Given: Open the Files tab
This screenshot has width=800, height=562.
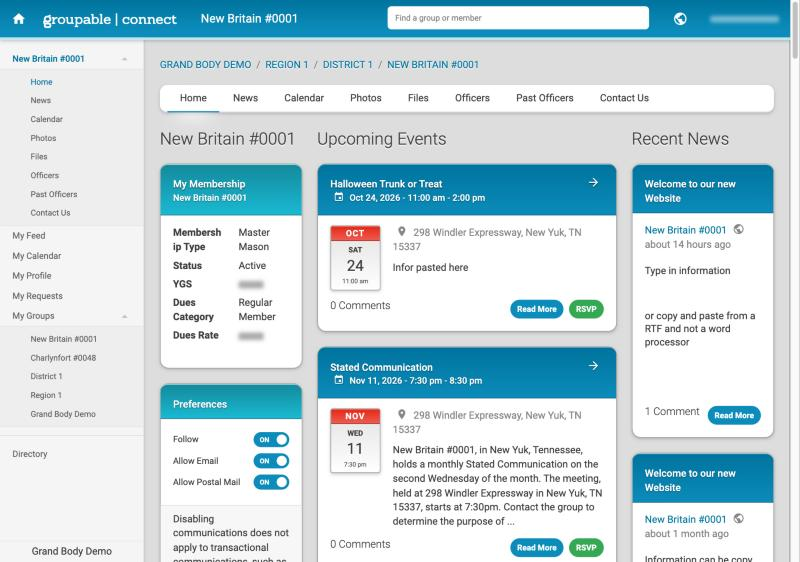Looking at the screenshot, I should pyautogui.click(x=418, y=98).
